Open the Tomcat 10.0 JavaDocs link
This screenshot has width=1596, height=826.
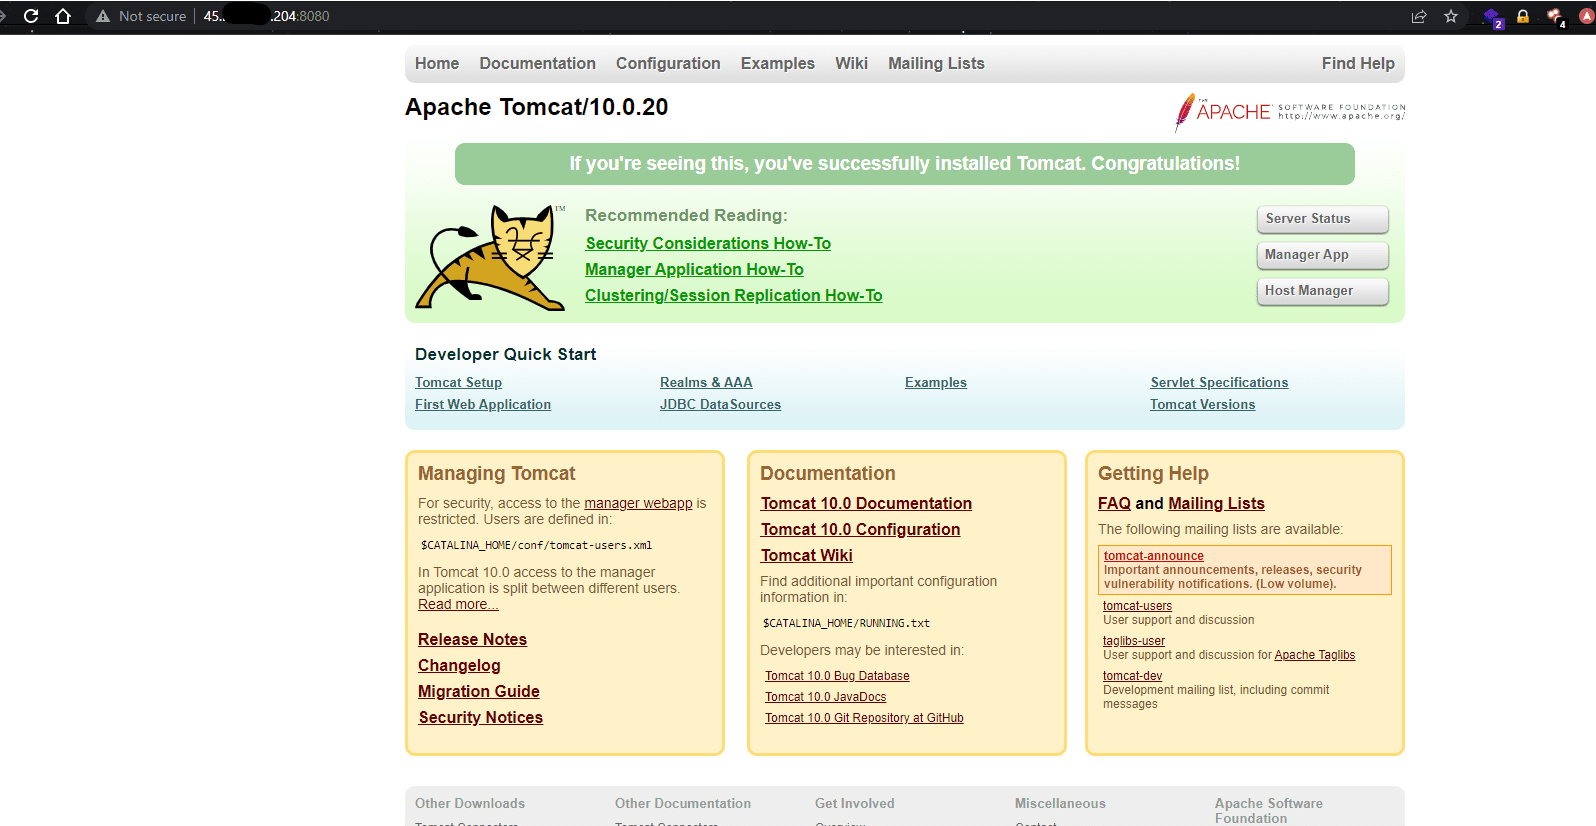pos(825,697)
